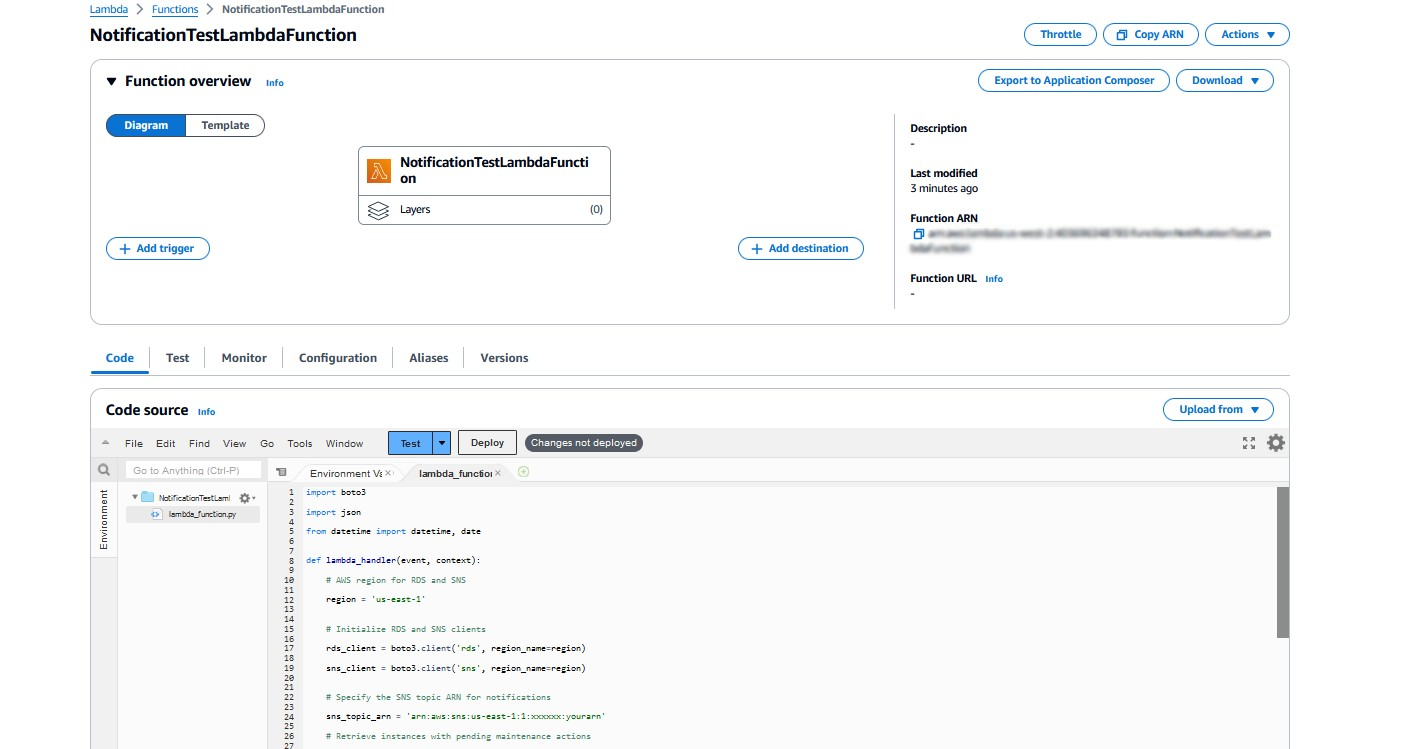Open the File menu in the editor
Viewport: 1407px width, 749px height.
coord(134,443)
